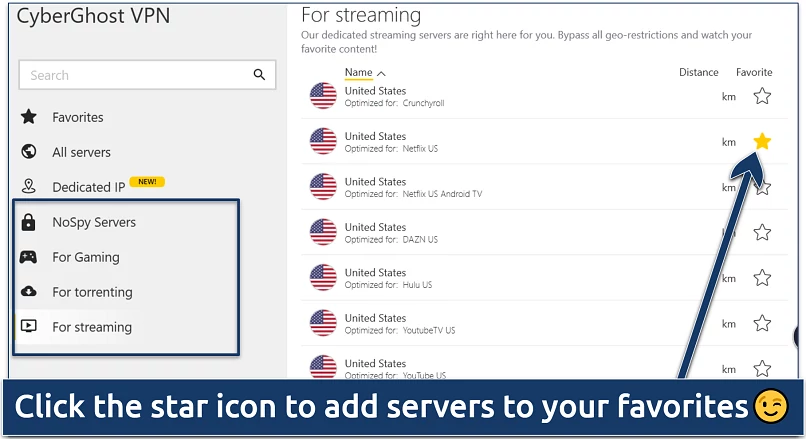Click the US flag for DAZN US server
The width and height of the screenshot is (806, 439).
click(323, 232)
